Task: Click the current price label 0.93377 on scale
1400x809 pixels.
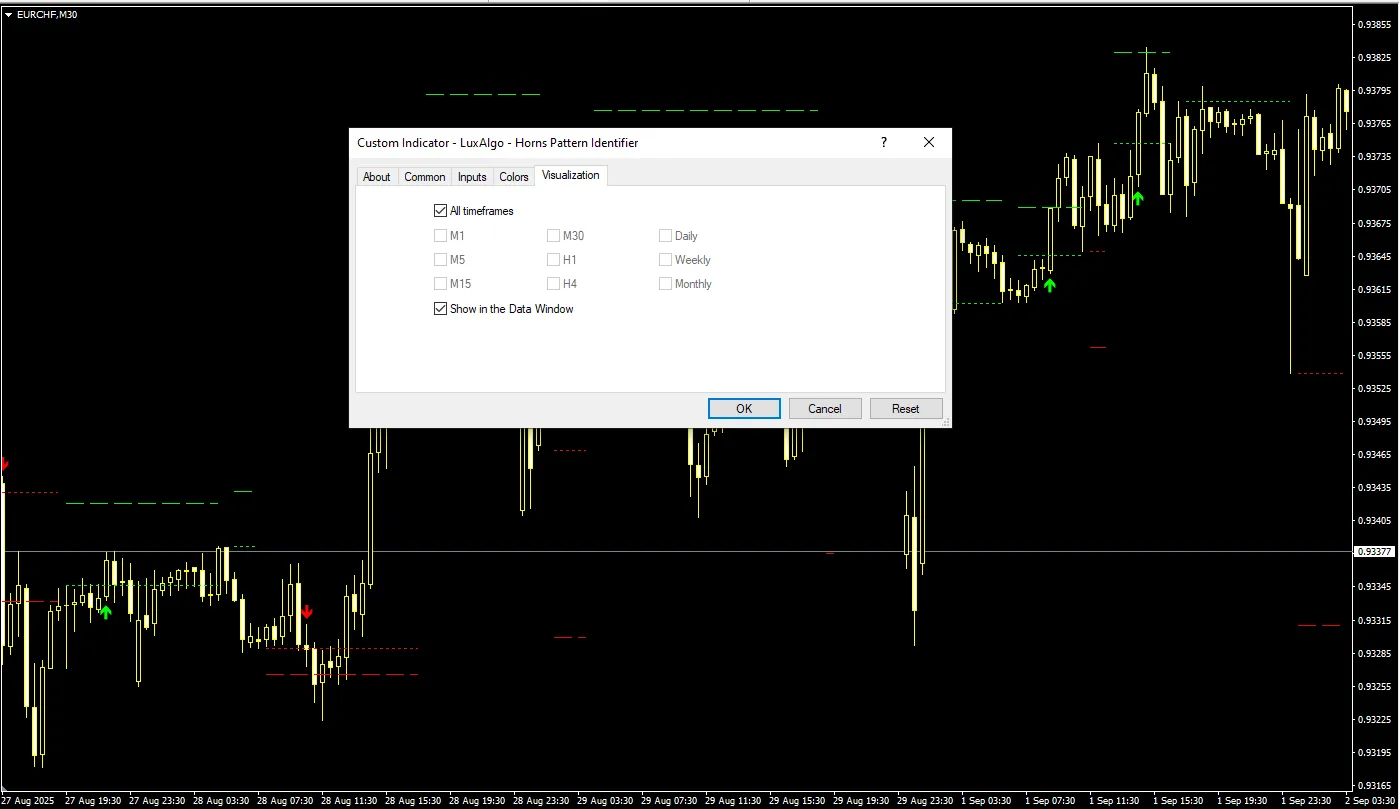Action: (1374, 549)
